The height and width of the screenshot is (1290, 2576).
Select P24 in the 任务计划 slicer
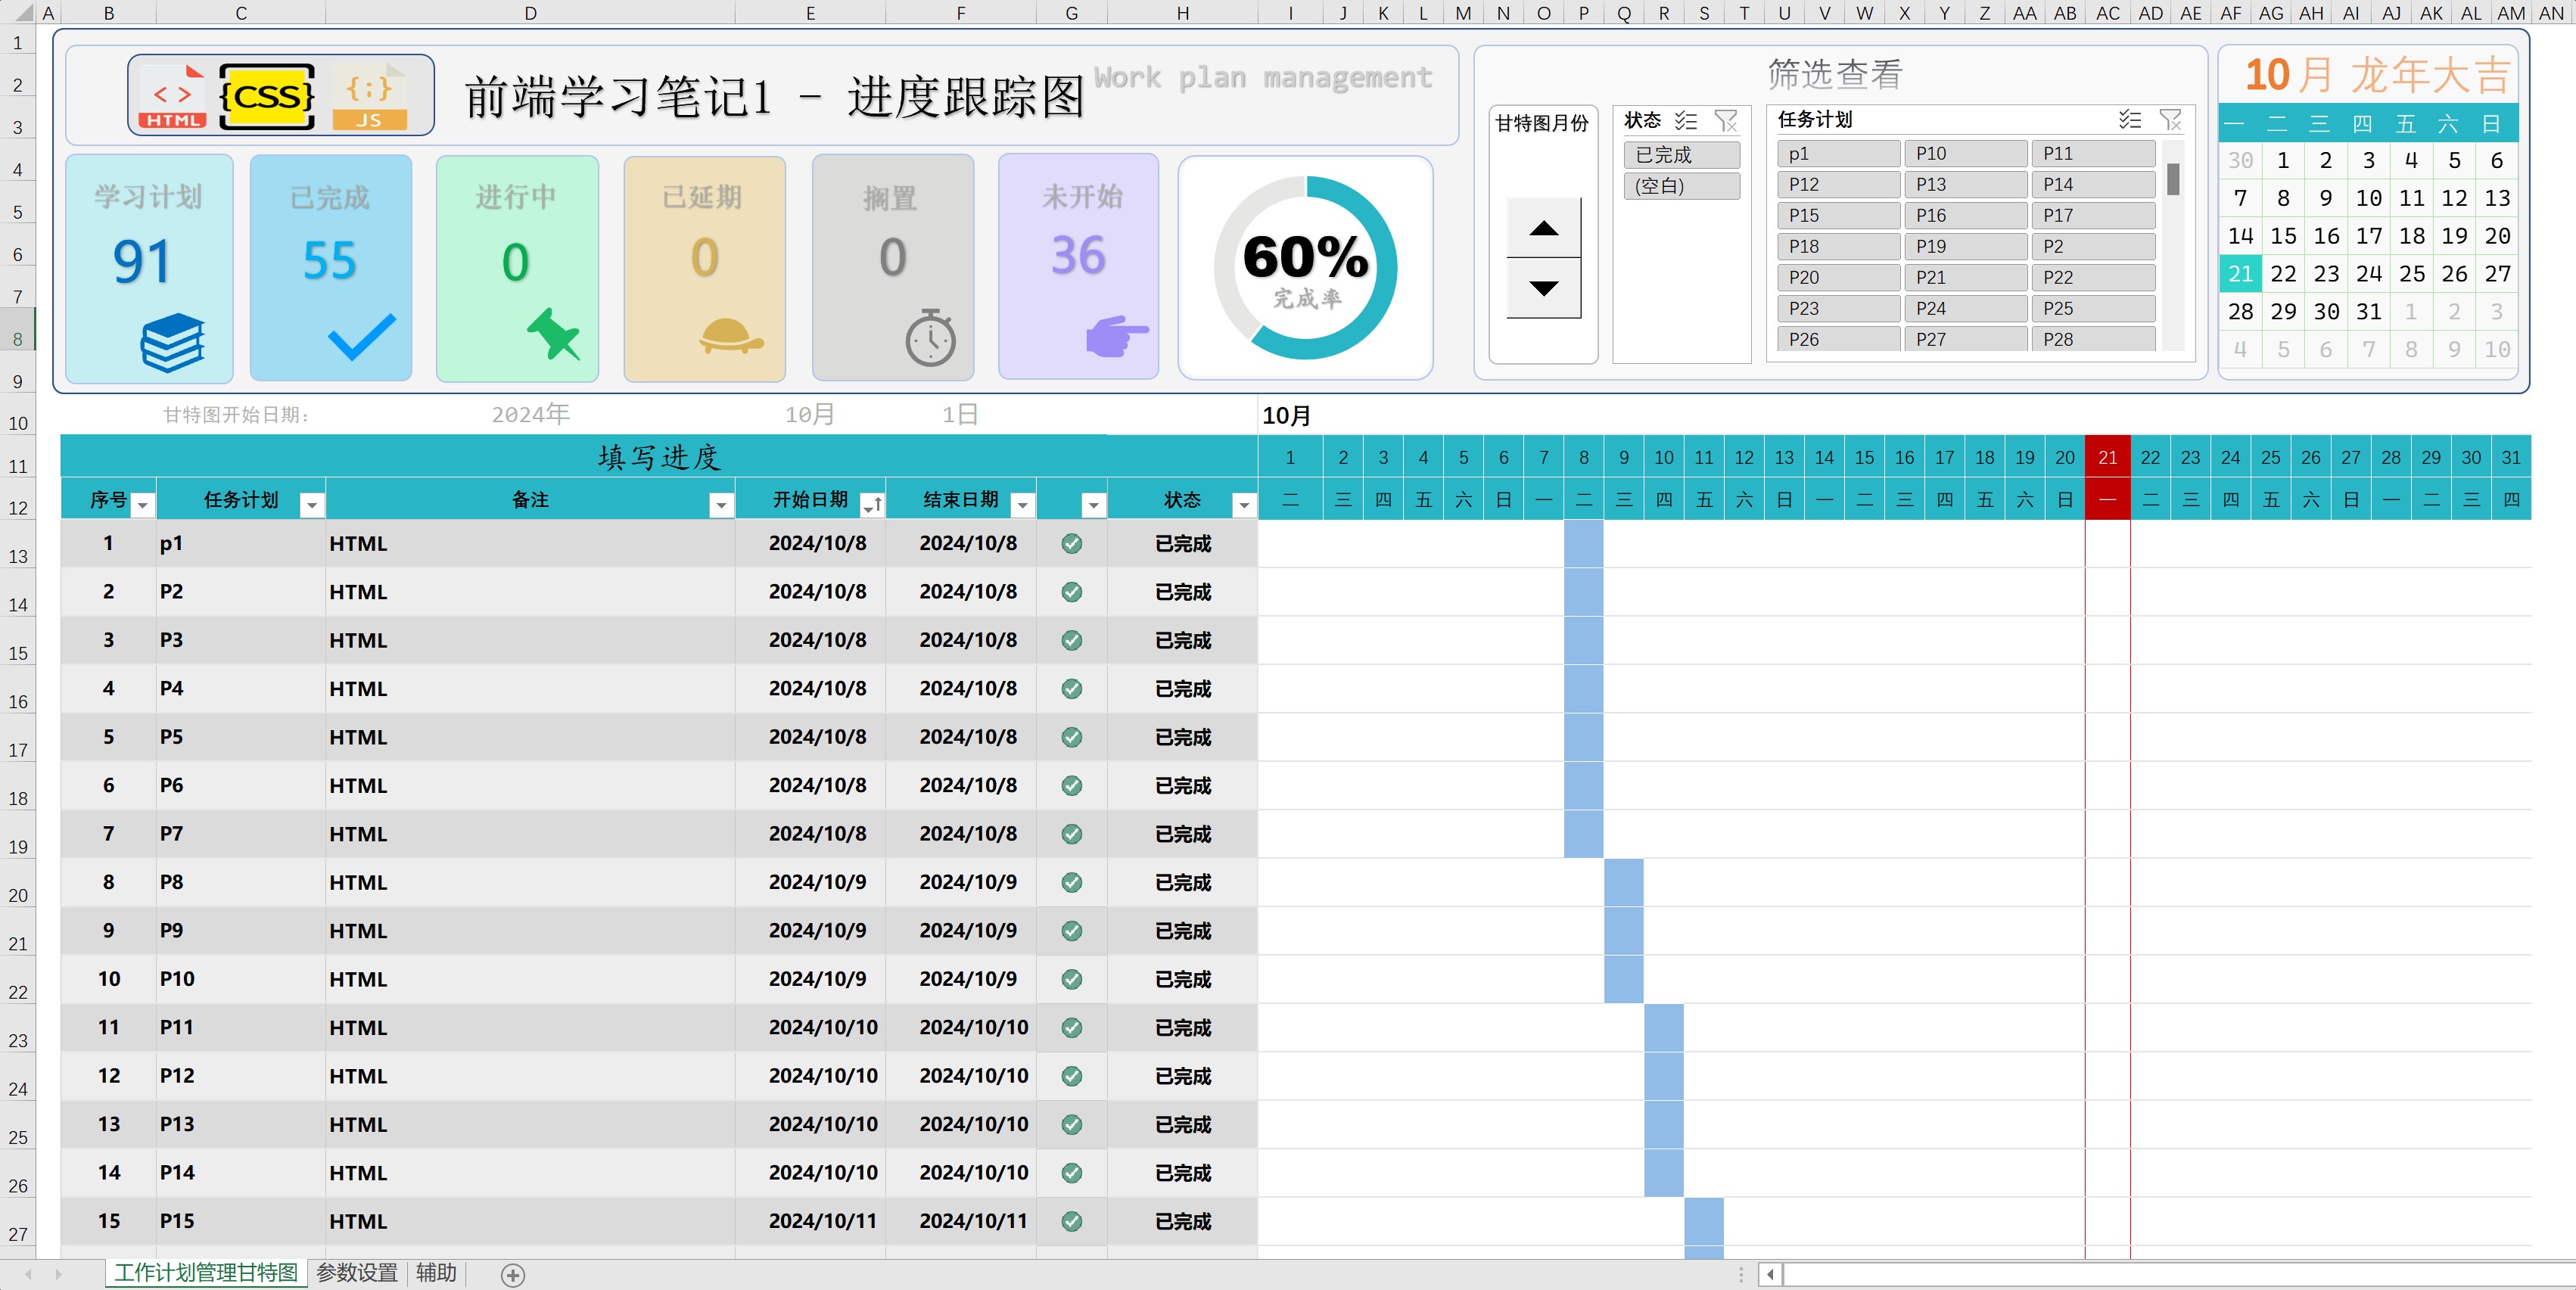click(x=1965, y=308)
